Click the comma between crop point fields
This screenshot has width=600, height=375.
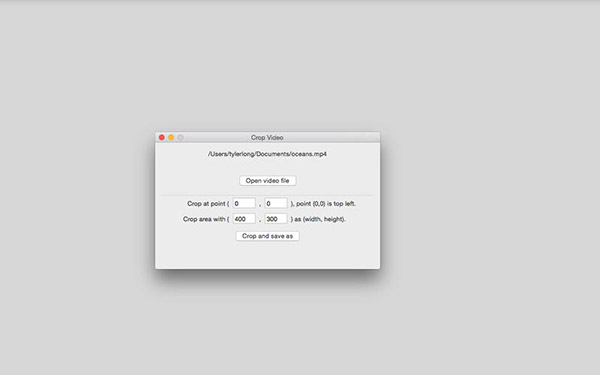(x=260, y=205)
